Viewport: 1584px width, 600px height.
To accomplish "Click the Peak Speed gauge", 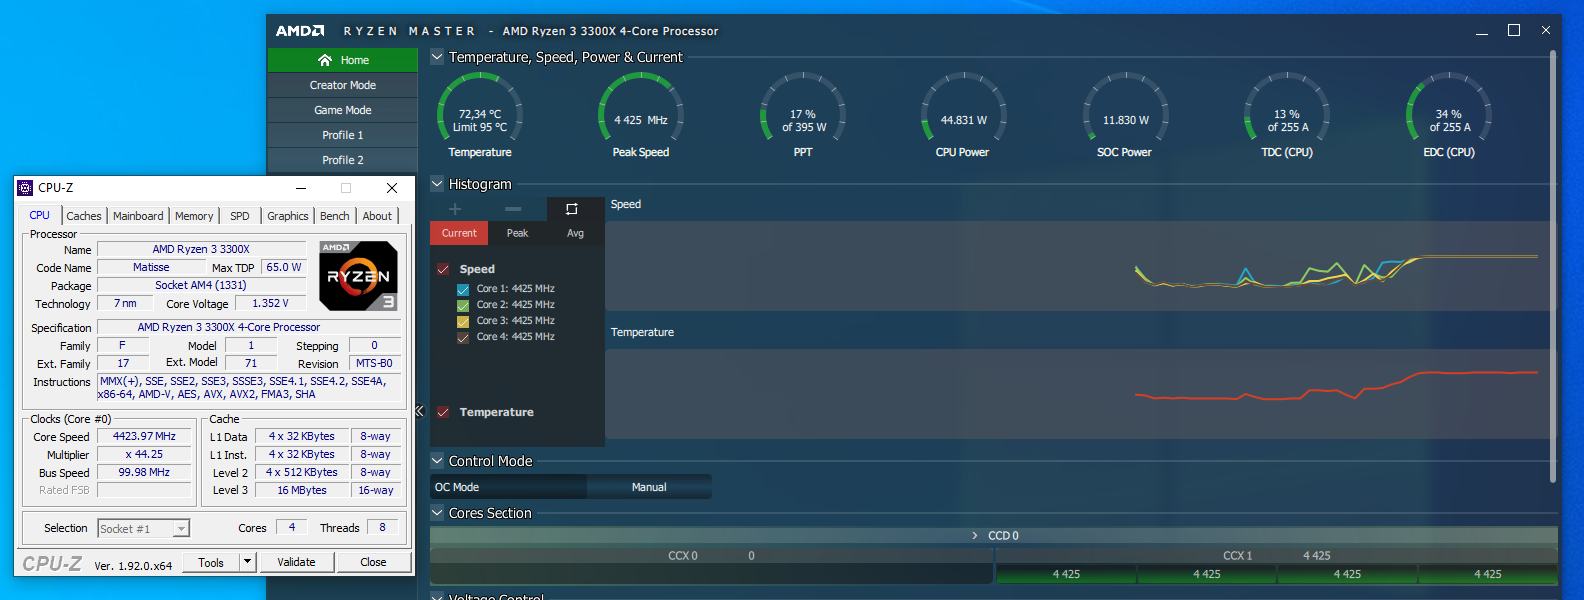I will click(x=641, y=116).
